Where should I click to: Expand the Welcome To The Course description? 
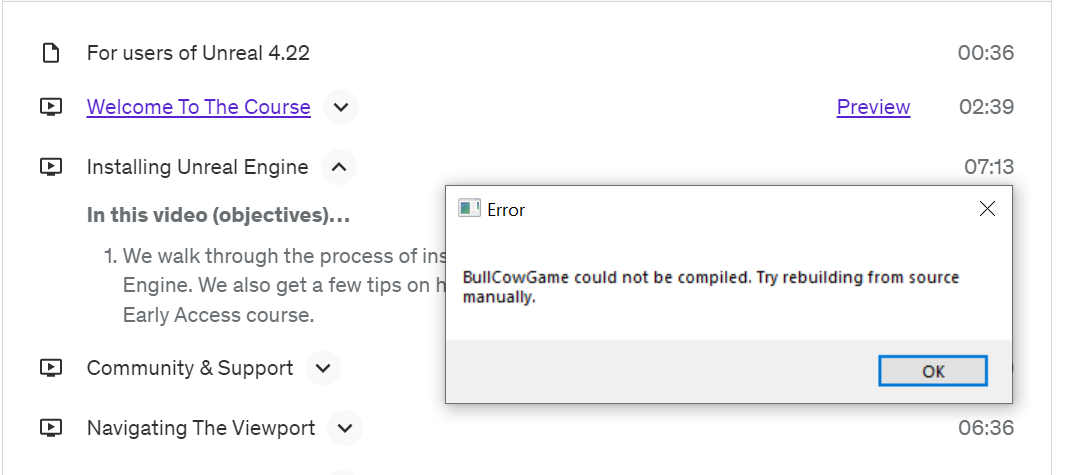click(341, 107)
